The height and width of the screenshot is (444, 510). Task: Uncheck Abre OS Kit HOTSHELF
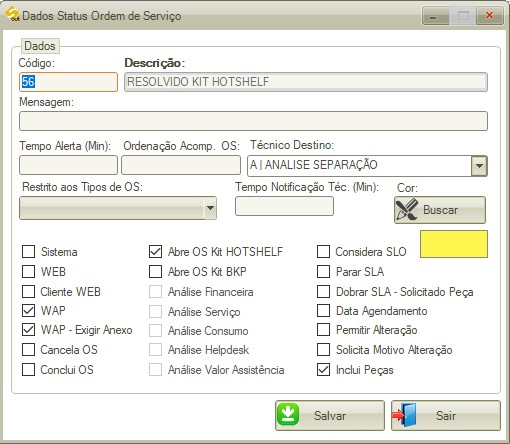[x=155, y=252]
